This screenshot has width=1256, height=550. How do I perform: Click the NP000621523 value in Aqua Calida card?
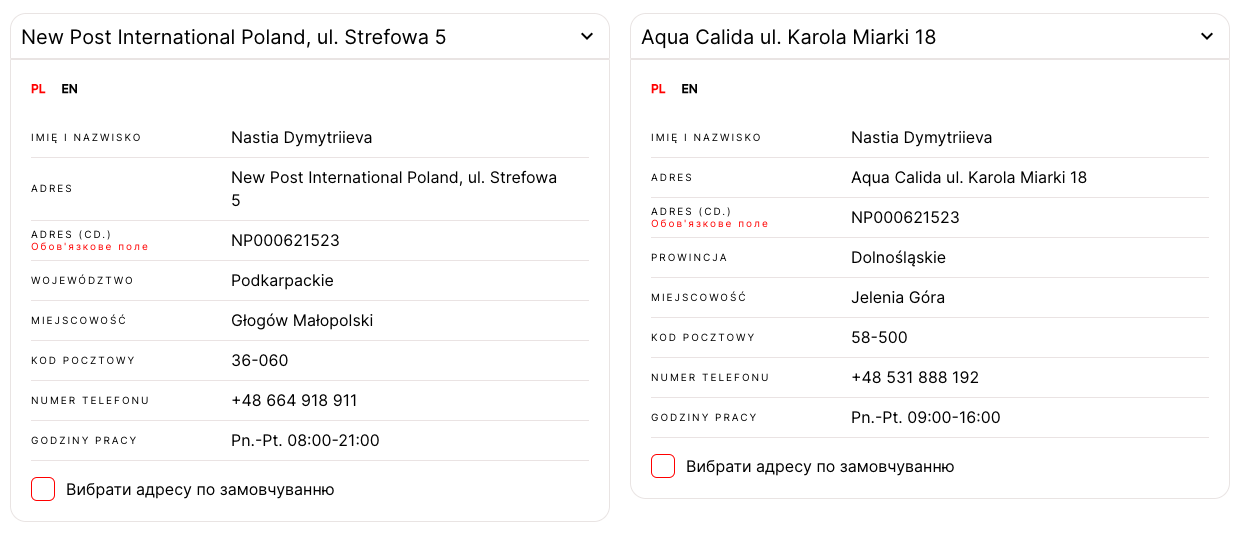tap(905, 218)
